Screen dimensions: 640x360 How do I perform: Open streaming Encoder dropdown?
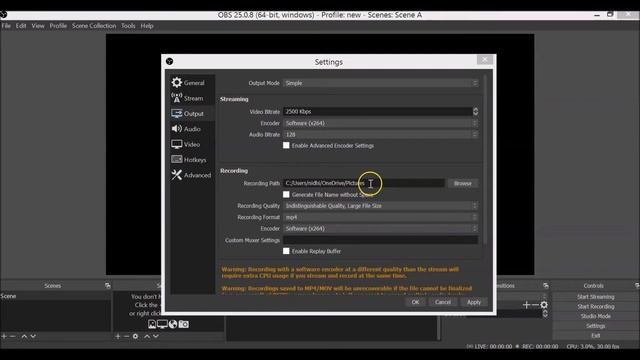(380, 123)
